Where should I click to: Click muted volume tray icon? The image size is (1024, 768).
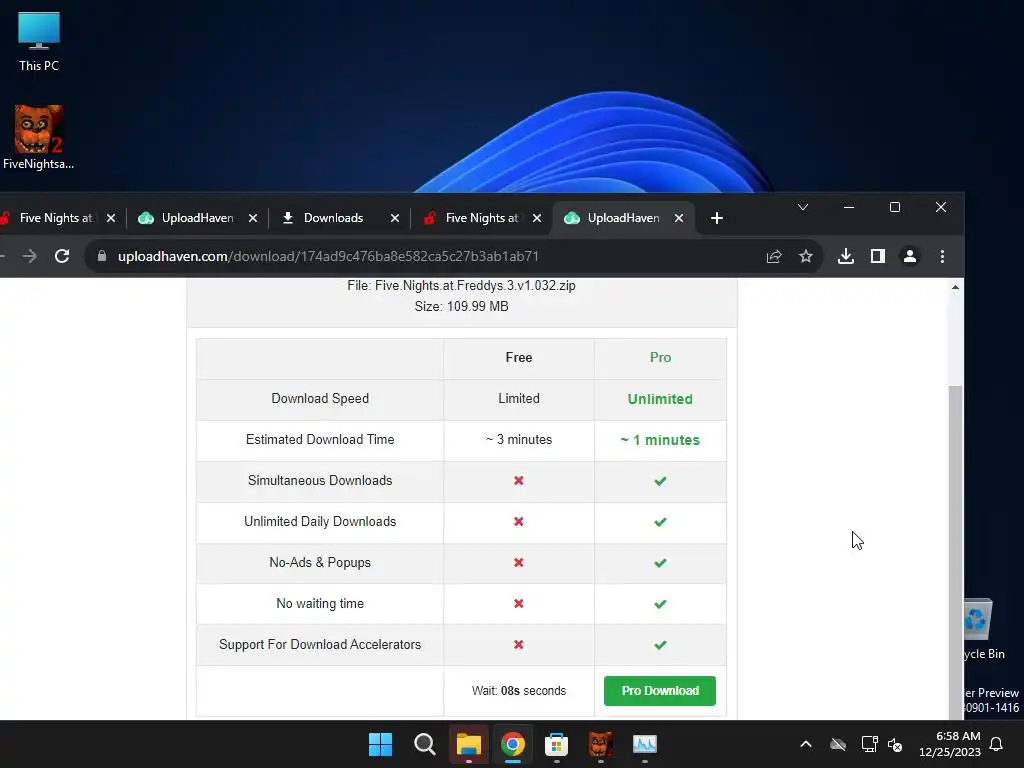[x=895, y=744]
